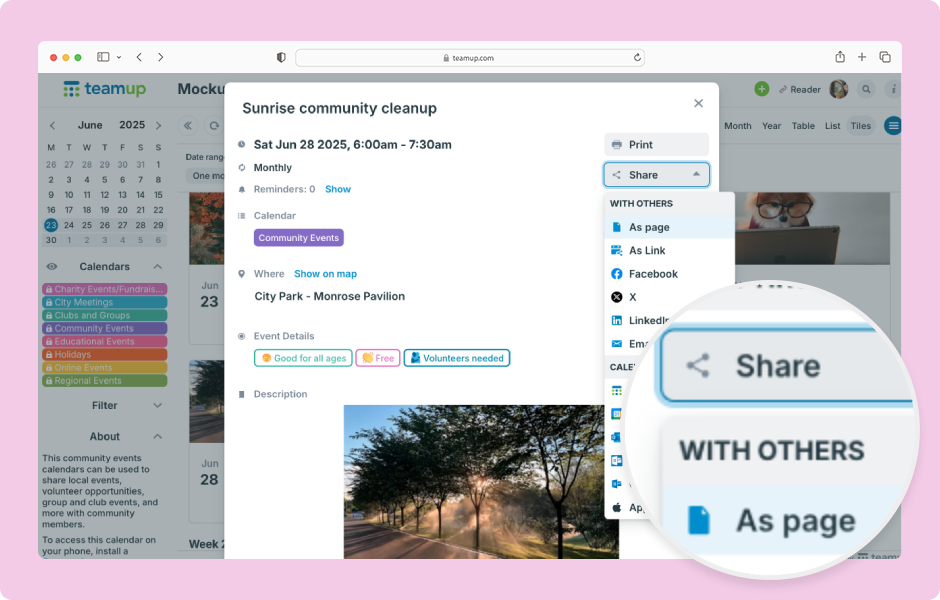This screenshot has height=600, width=940.
Task: Close the Sunrise community cleanup dialog
Action: (698, 103)
